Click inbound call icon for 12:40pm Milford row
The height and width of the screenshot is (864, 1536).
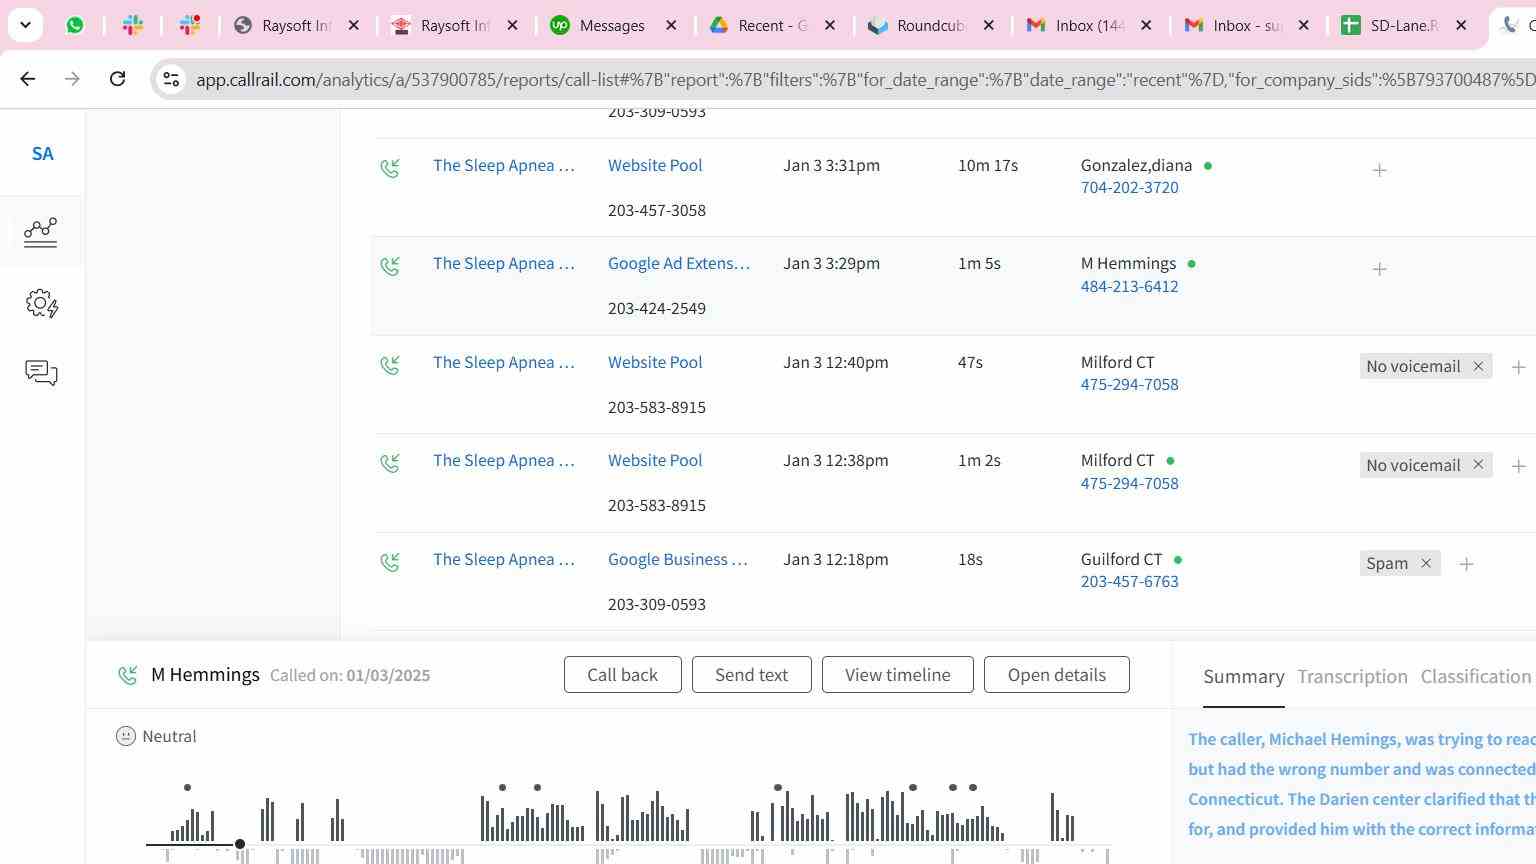coord(391,365)
